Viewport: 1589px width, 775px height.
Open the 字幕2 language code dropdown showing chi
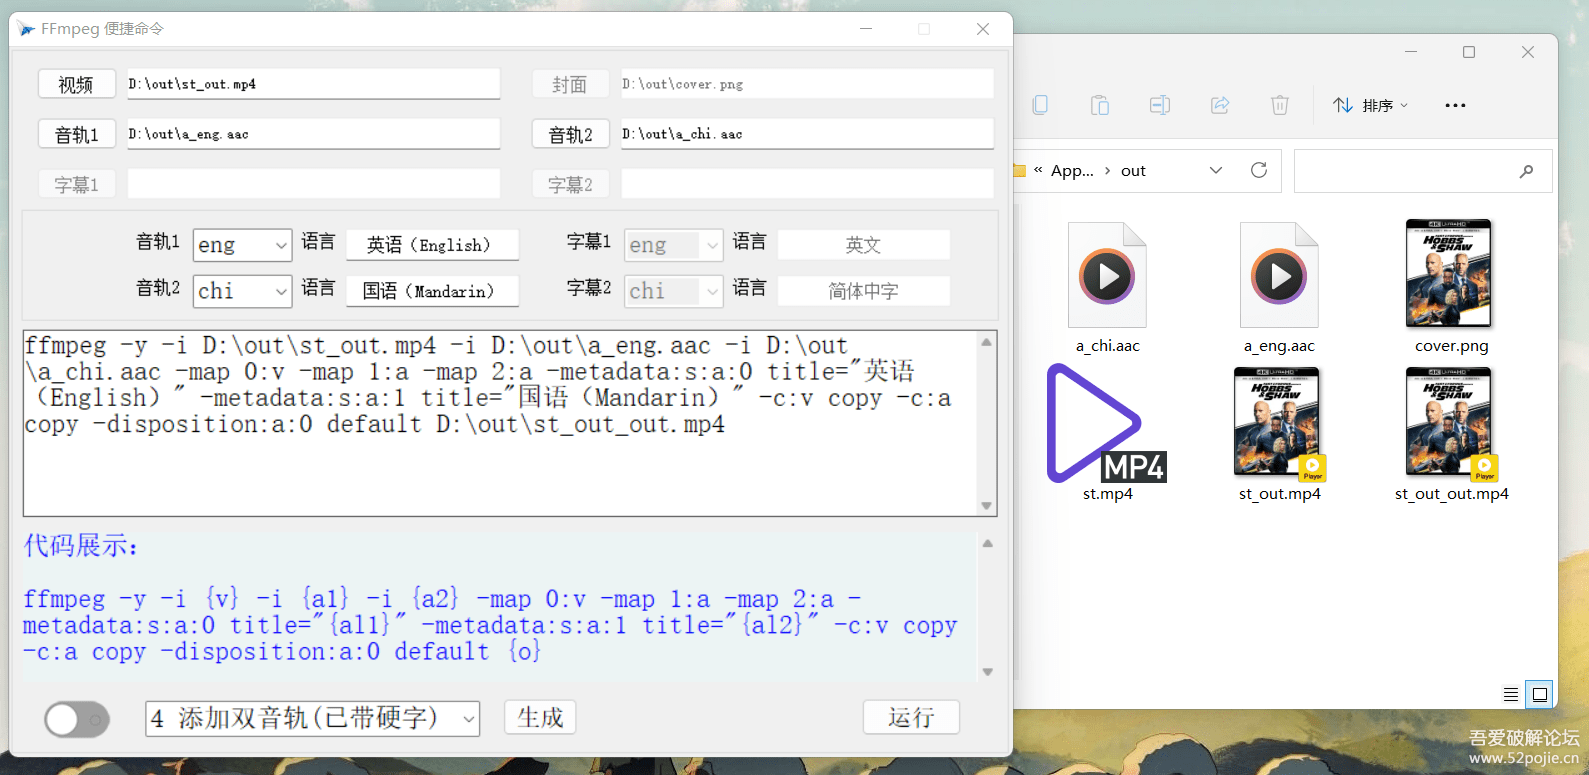(673, 291)
